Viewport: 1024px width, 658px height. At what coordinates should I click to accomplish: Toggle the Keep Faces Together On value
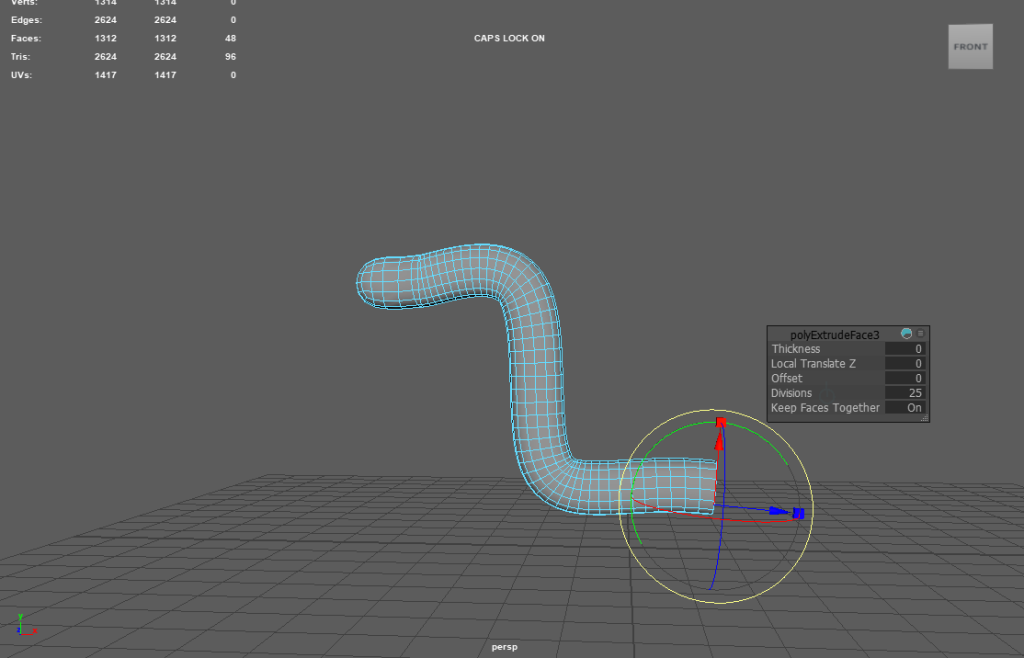coord(905,408)
